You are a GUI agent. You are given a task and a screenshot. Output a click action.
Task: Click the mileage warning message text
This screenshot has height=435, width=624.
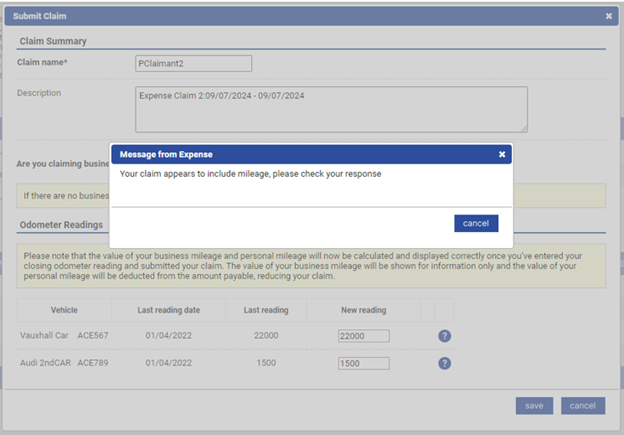(250, 174)
